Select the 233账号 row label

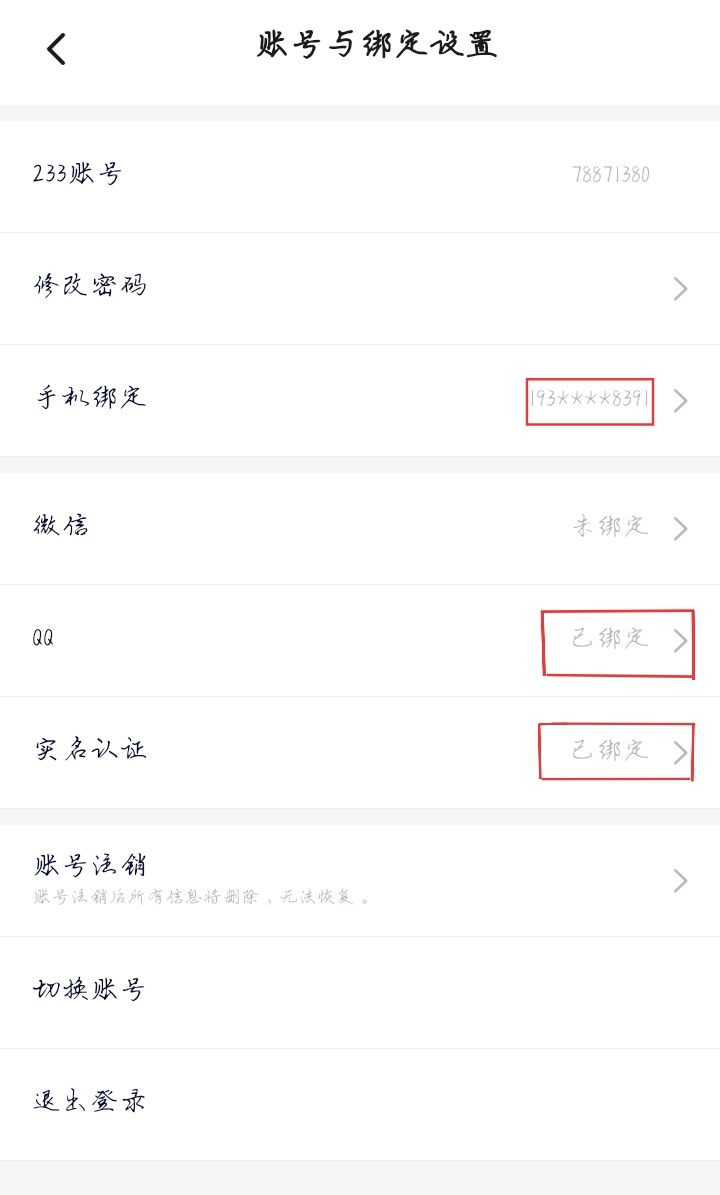tap(77, 175)
